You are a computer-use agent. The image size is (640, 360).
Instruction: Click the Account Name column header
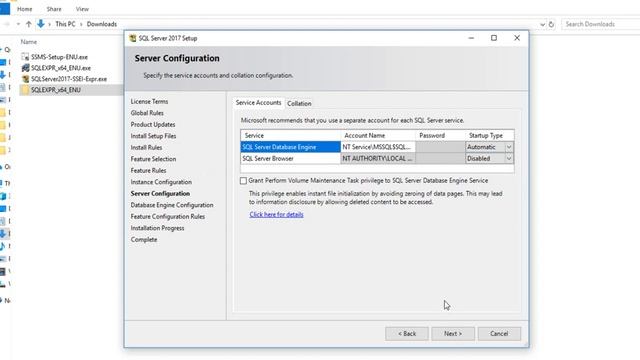378,136
